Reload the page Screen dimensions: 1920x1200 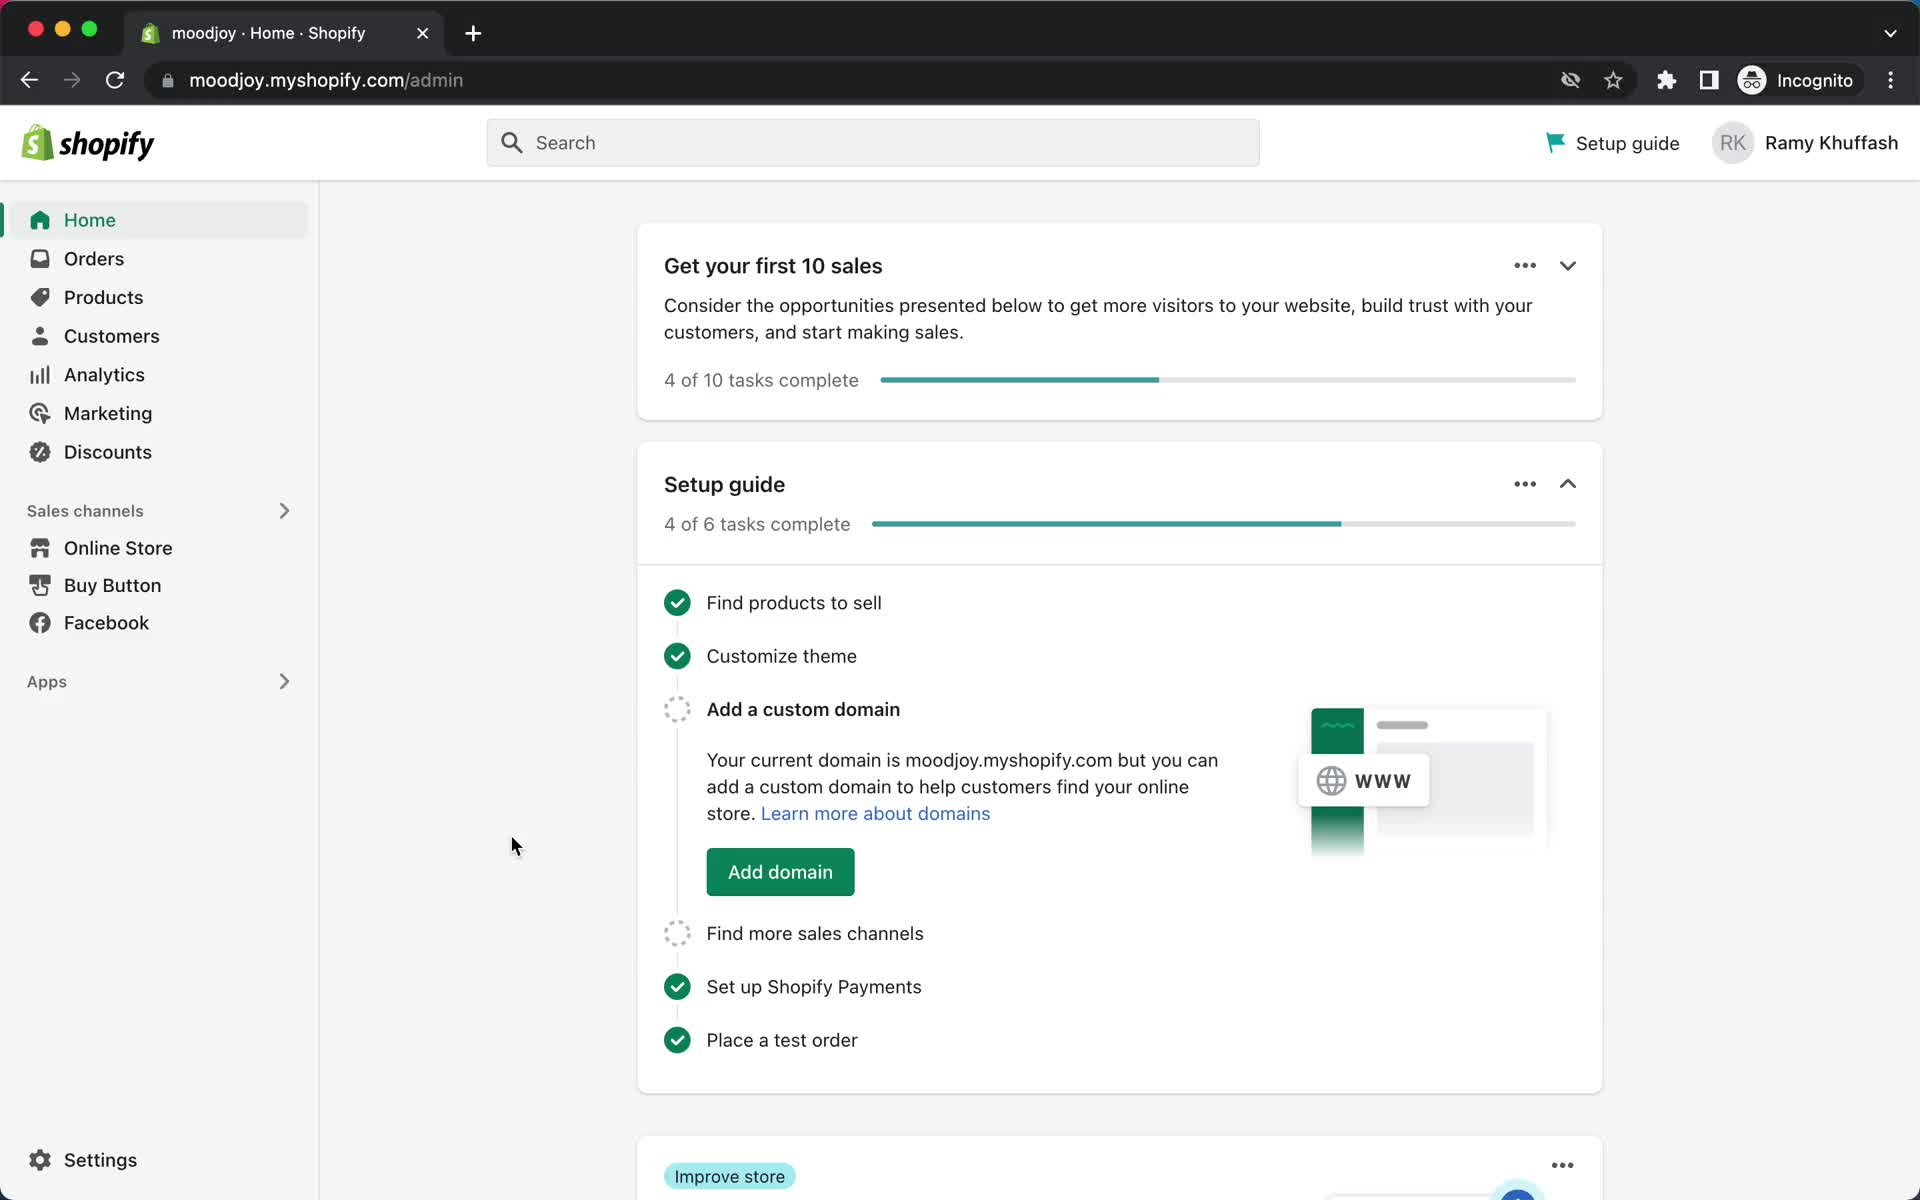(115, 80)
